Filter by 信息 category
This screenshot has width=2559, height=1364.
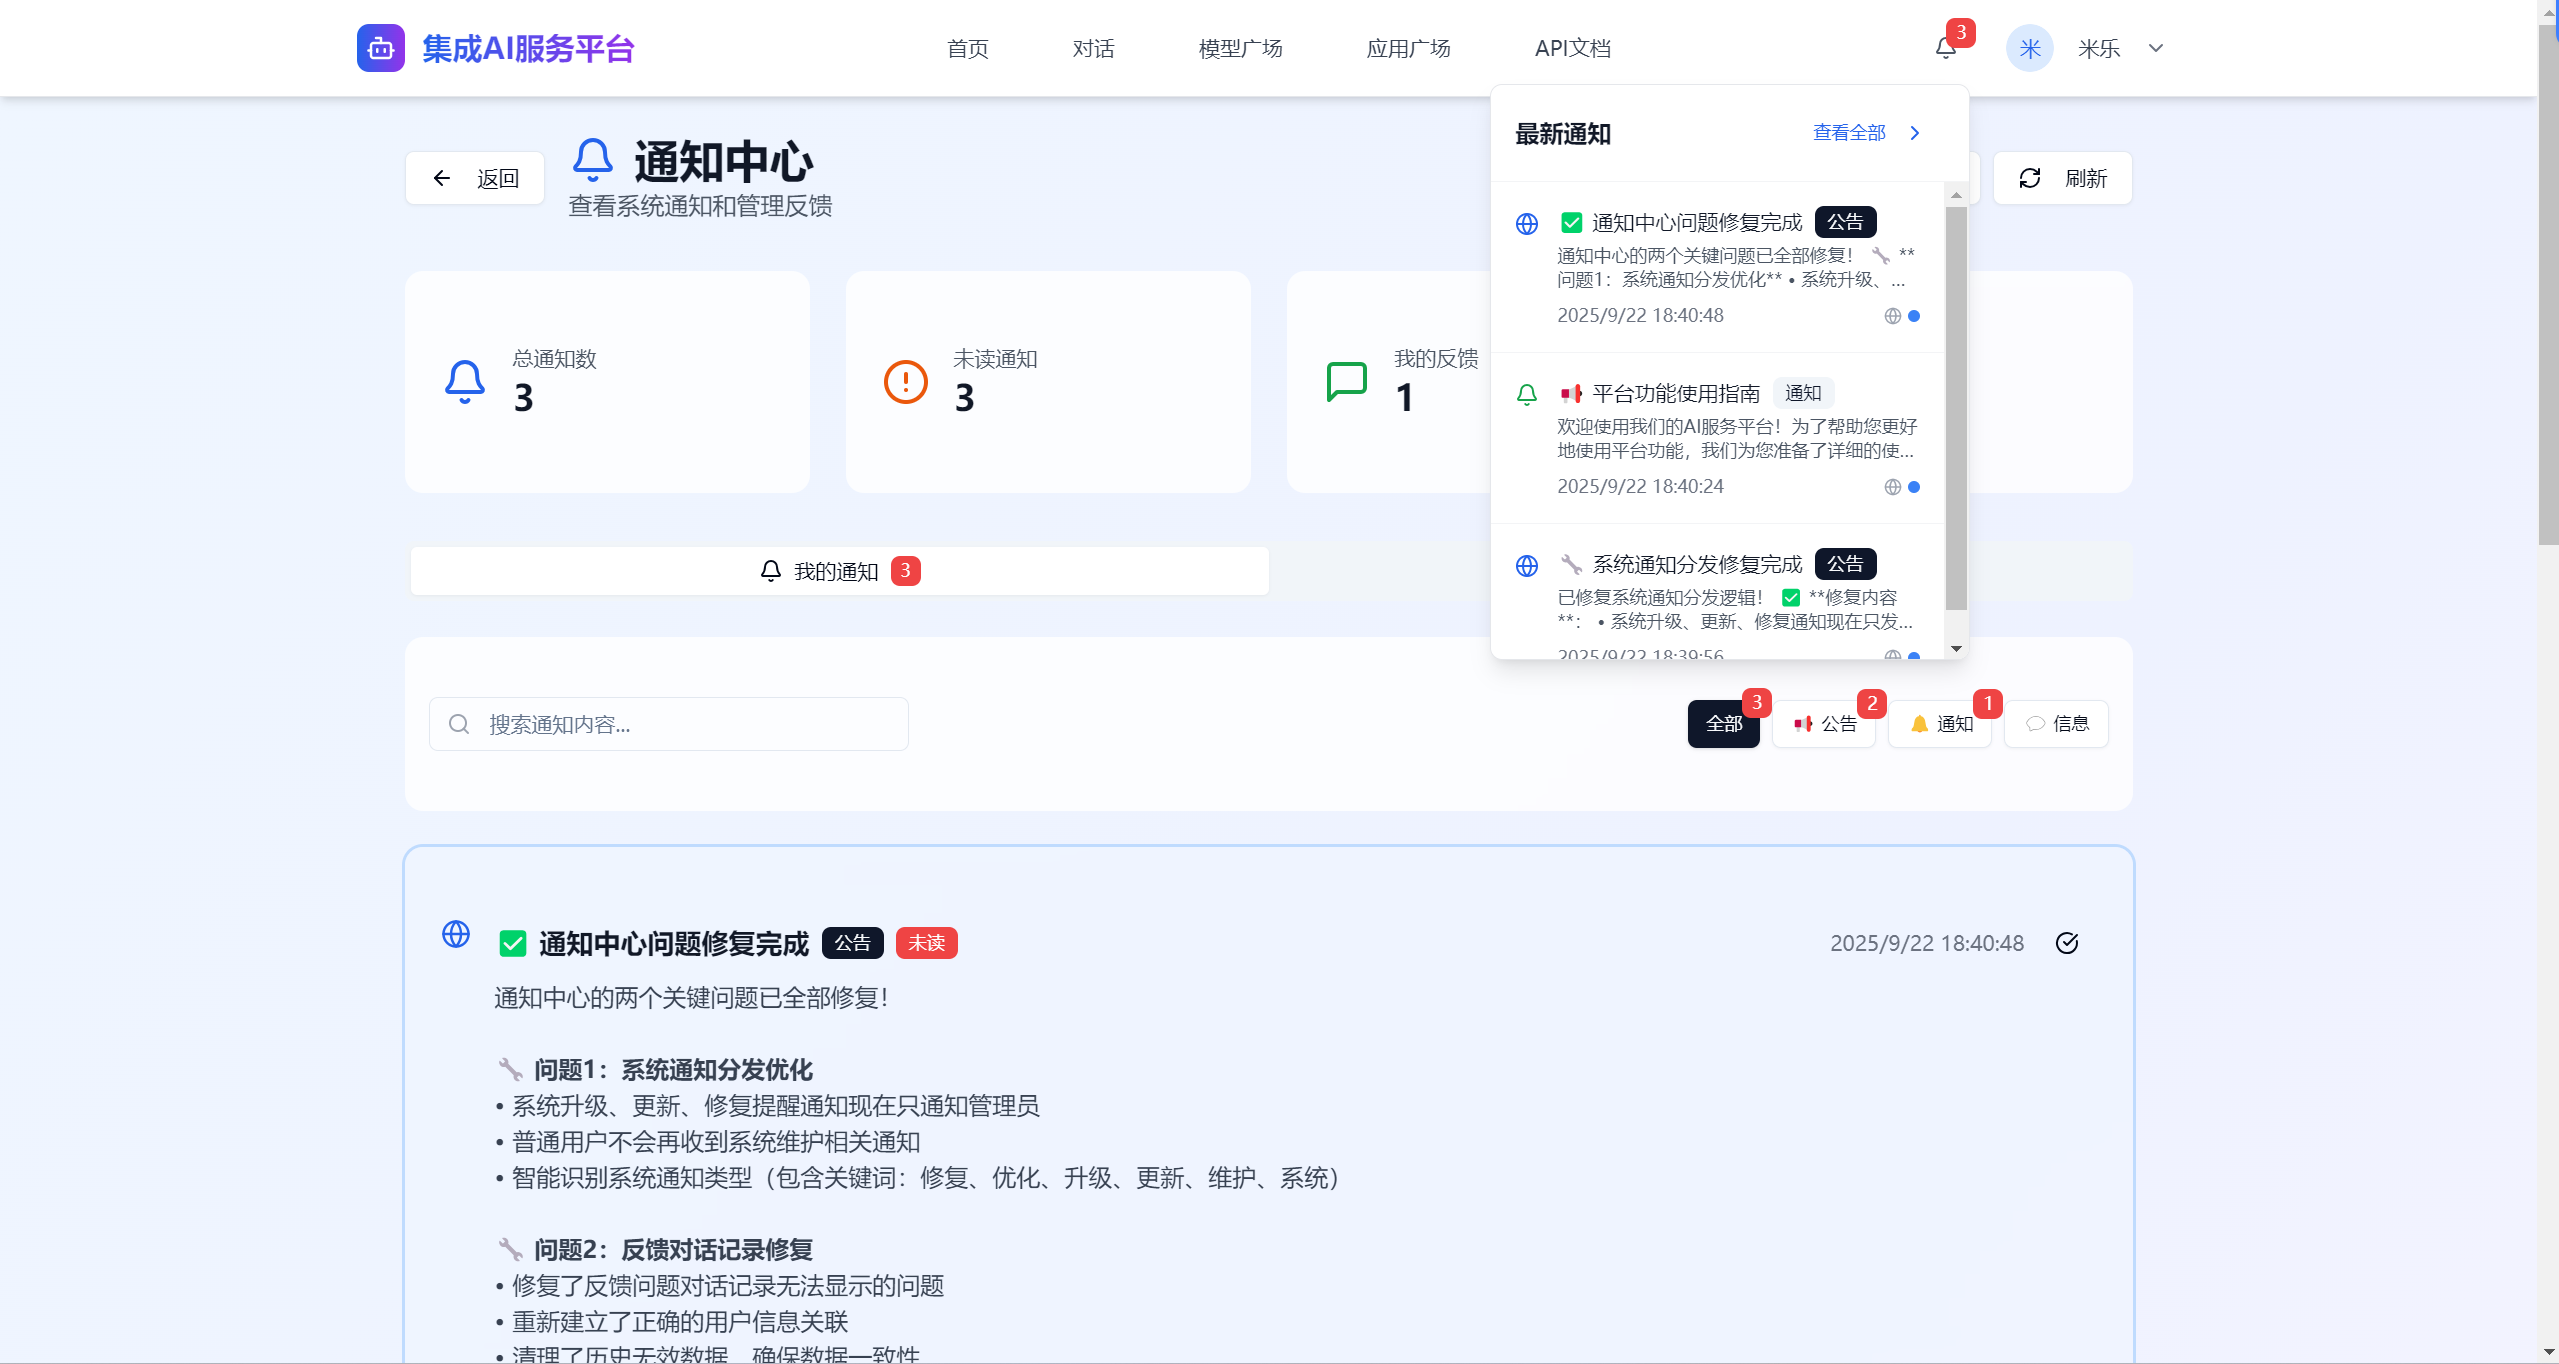tap(2056, 724)
